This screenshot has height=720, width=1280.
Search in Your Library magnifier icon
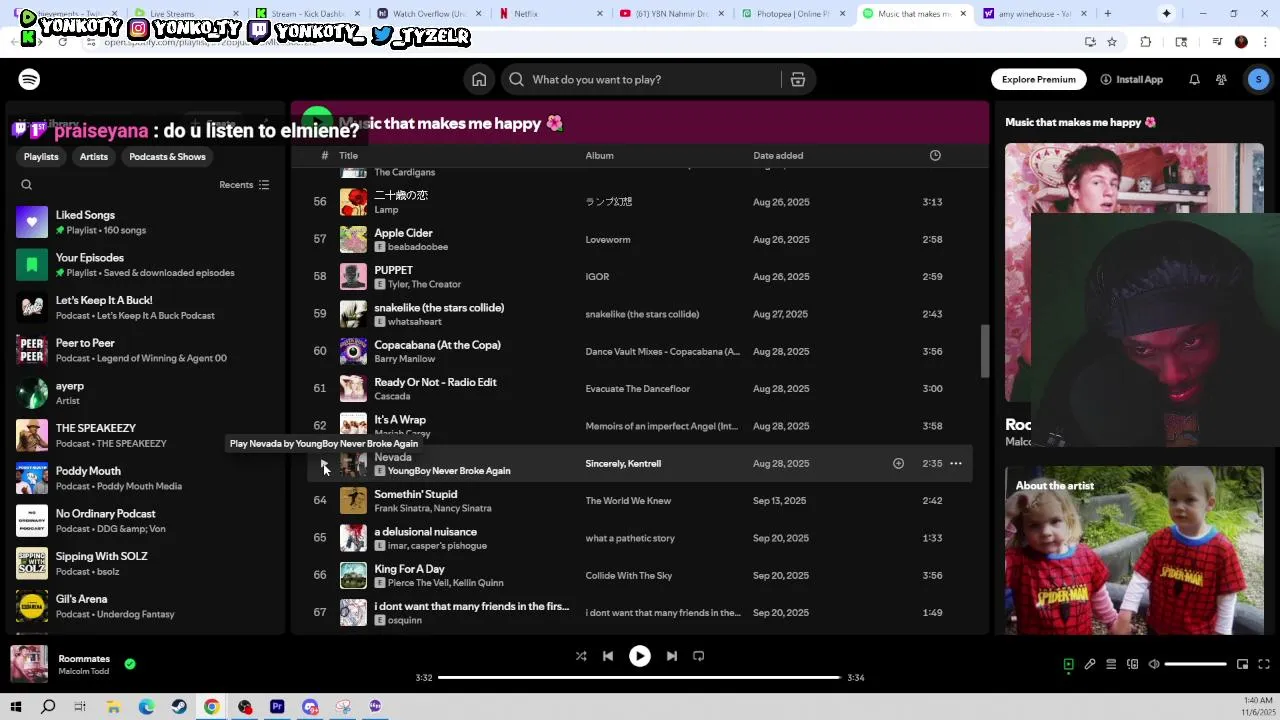coord(27,185)
